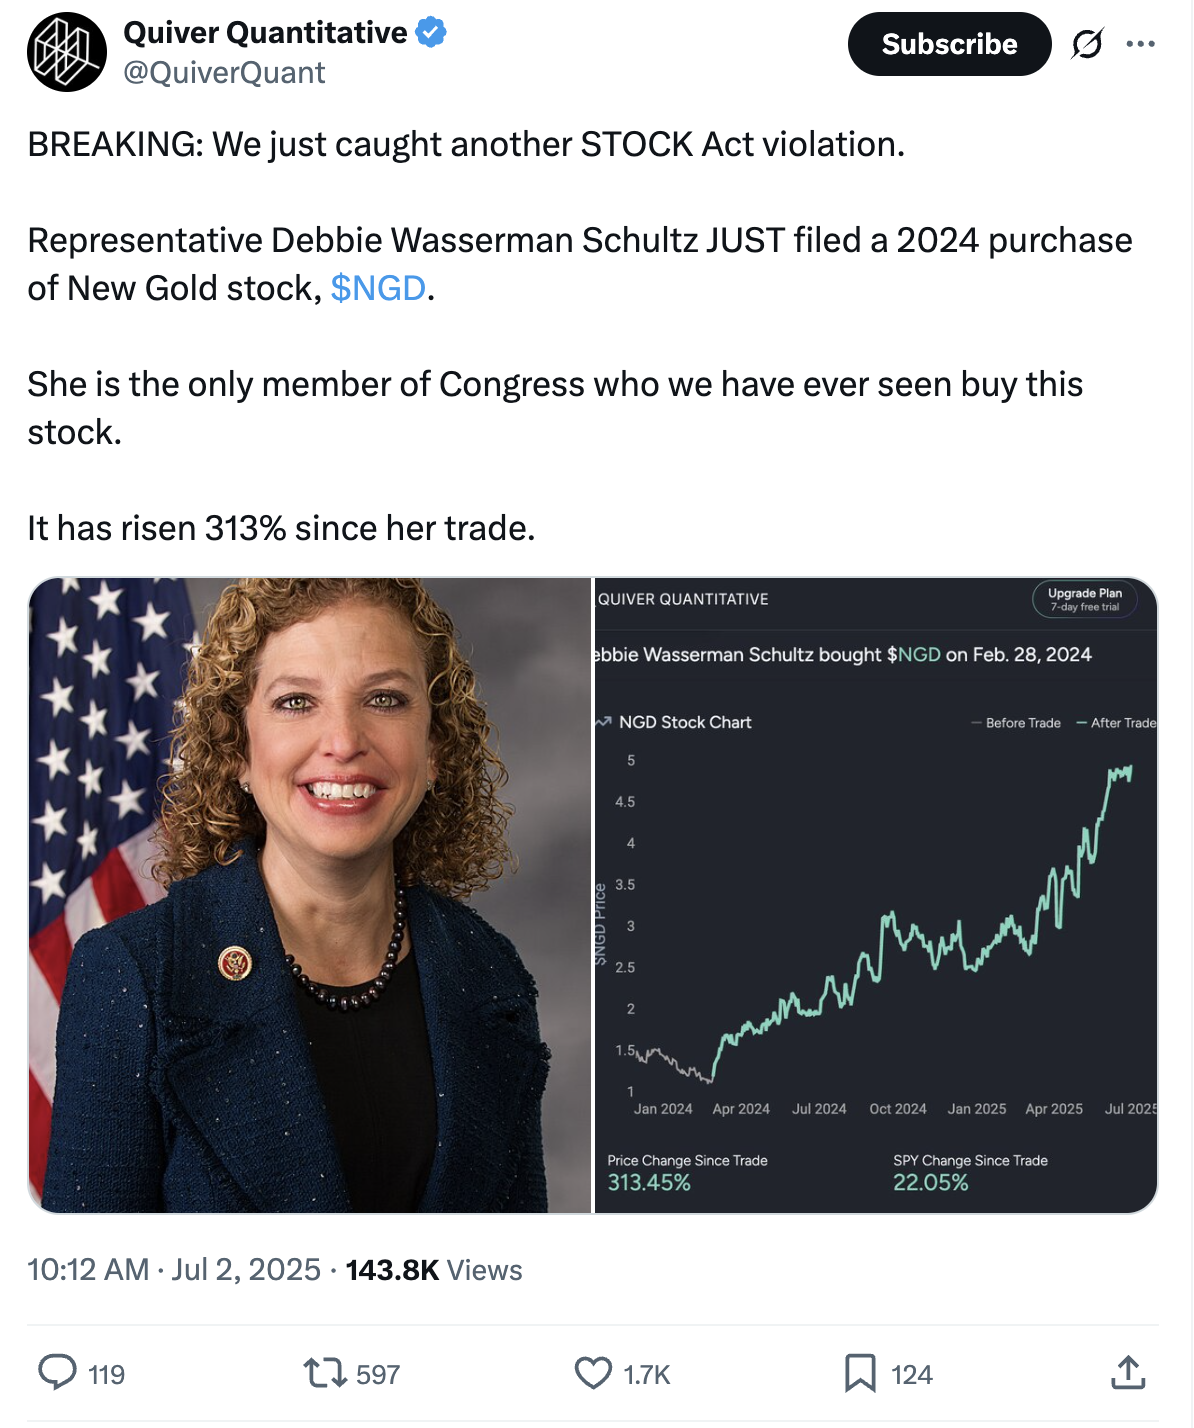Screen dimensions: 1194x1428
Task: Click the Upgrade Plan badge in chart
Action: pos(1084,599)
